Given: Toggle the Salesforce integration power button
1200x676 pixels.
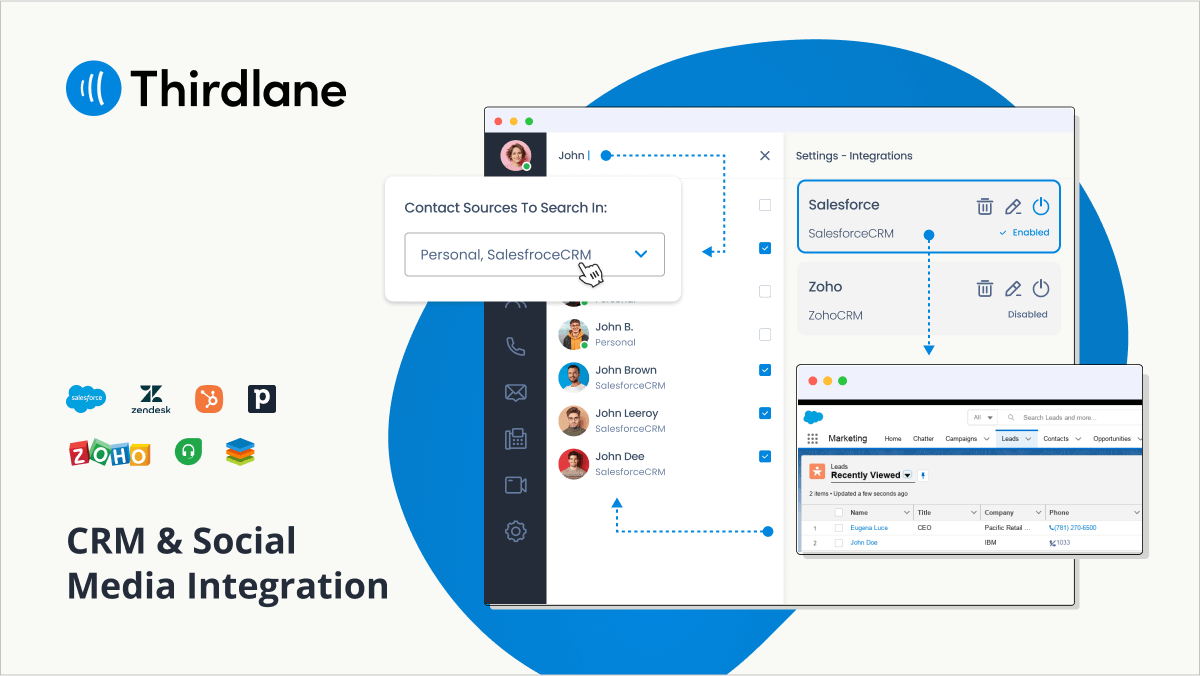Looking at the screenshot, I should pyautogui.click(x=1041, y=207).
